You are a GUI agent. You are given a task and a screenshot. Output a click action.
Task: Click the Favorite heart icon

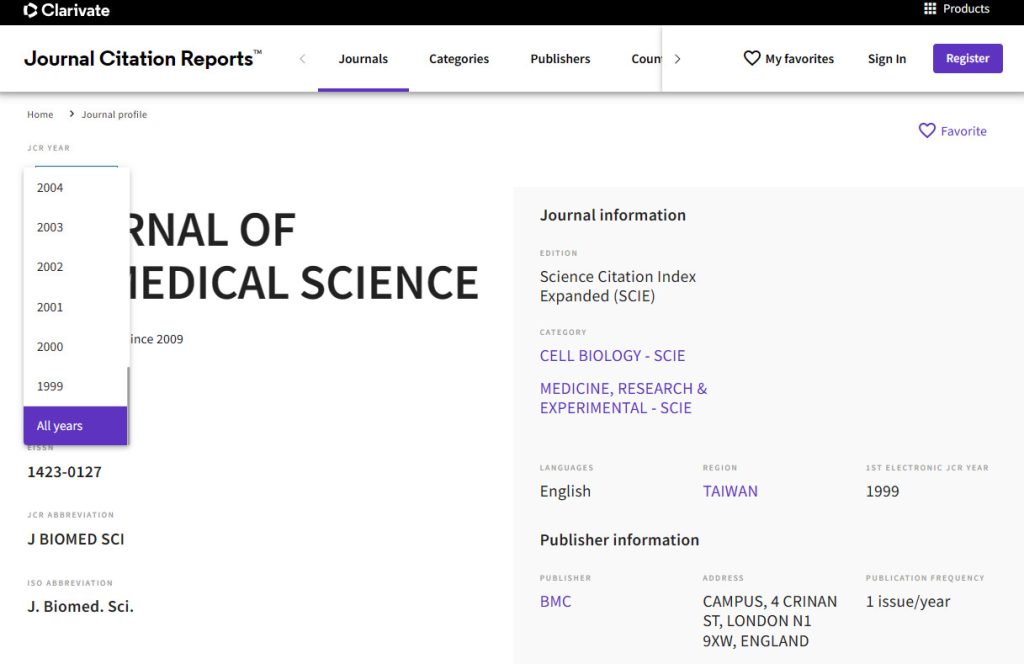(x=927, y=131)
